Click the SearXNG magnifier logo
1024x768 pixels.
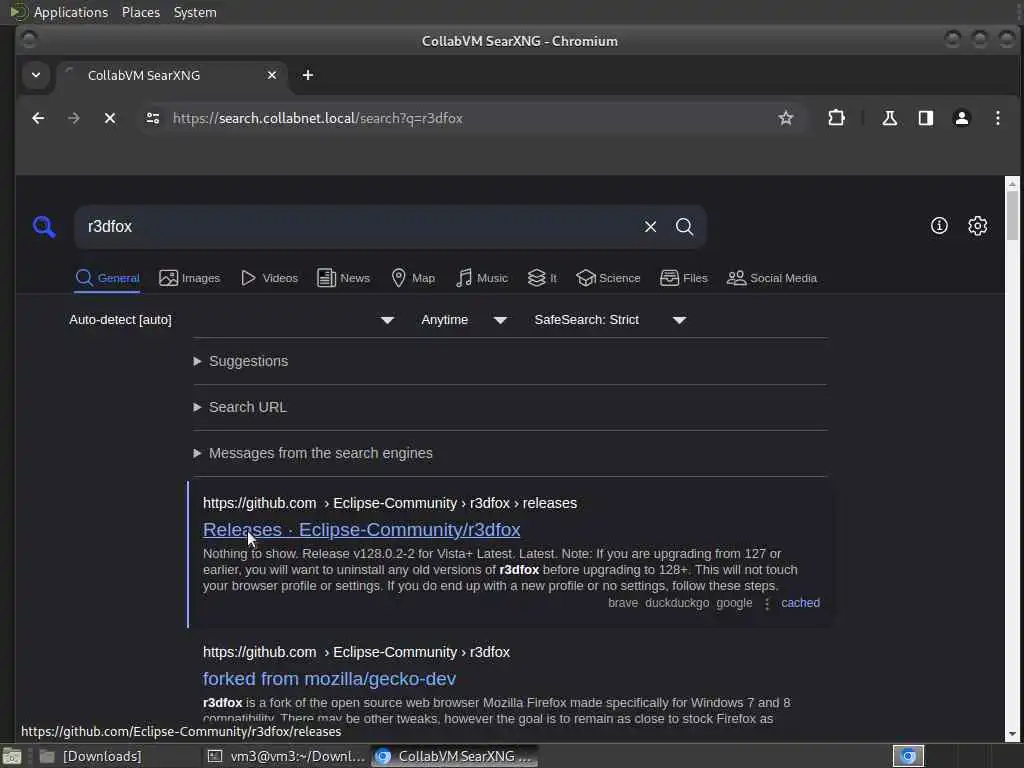click(44, 227)
